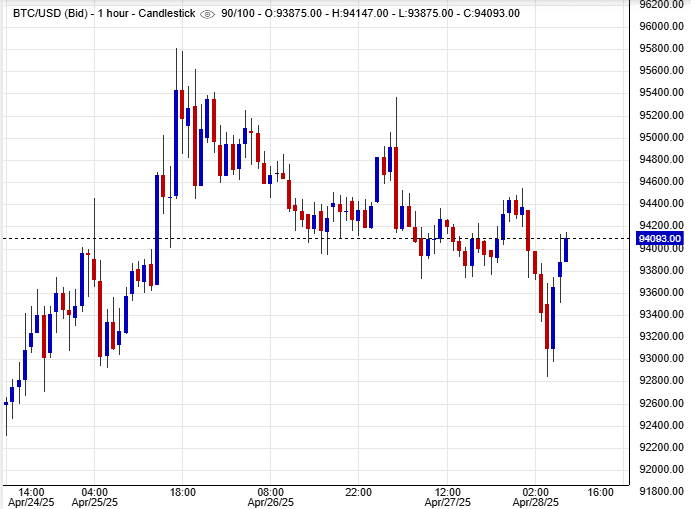Click the 95000.00 price axis label
Screen dimensions: 691x509
[x=660, y=137]
